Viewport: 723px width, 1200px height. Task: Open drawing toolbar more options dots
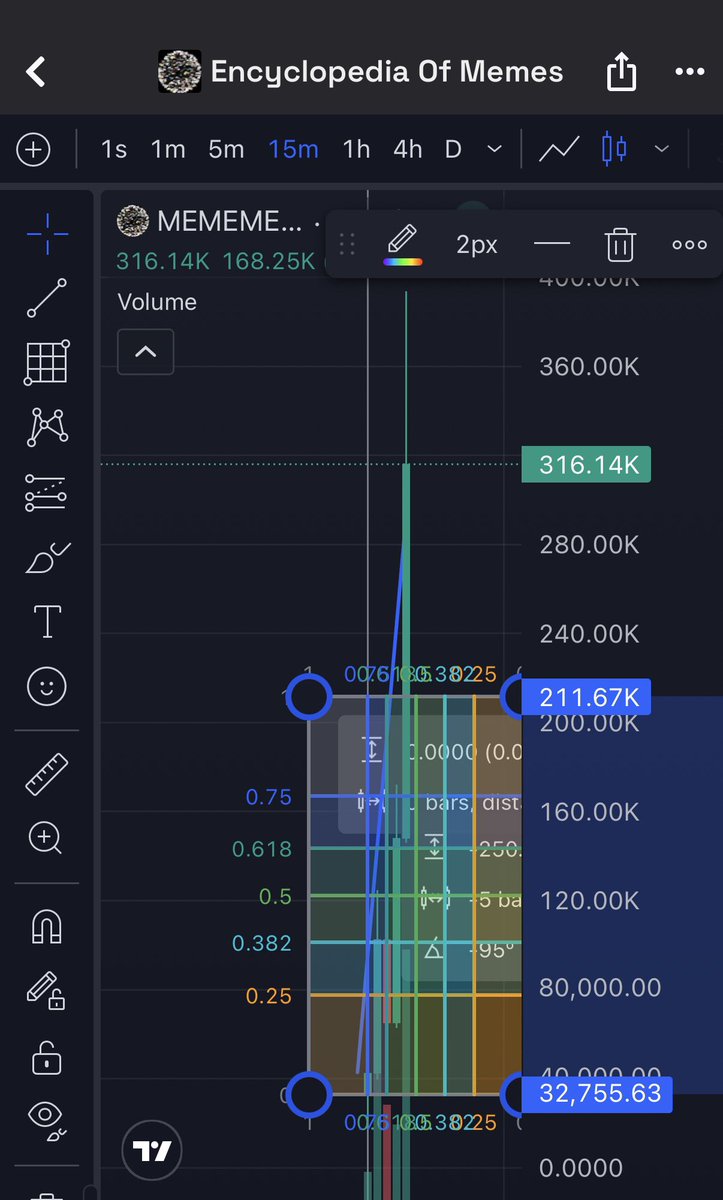pos(689,244)
